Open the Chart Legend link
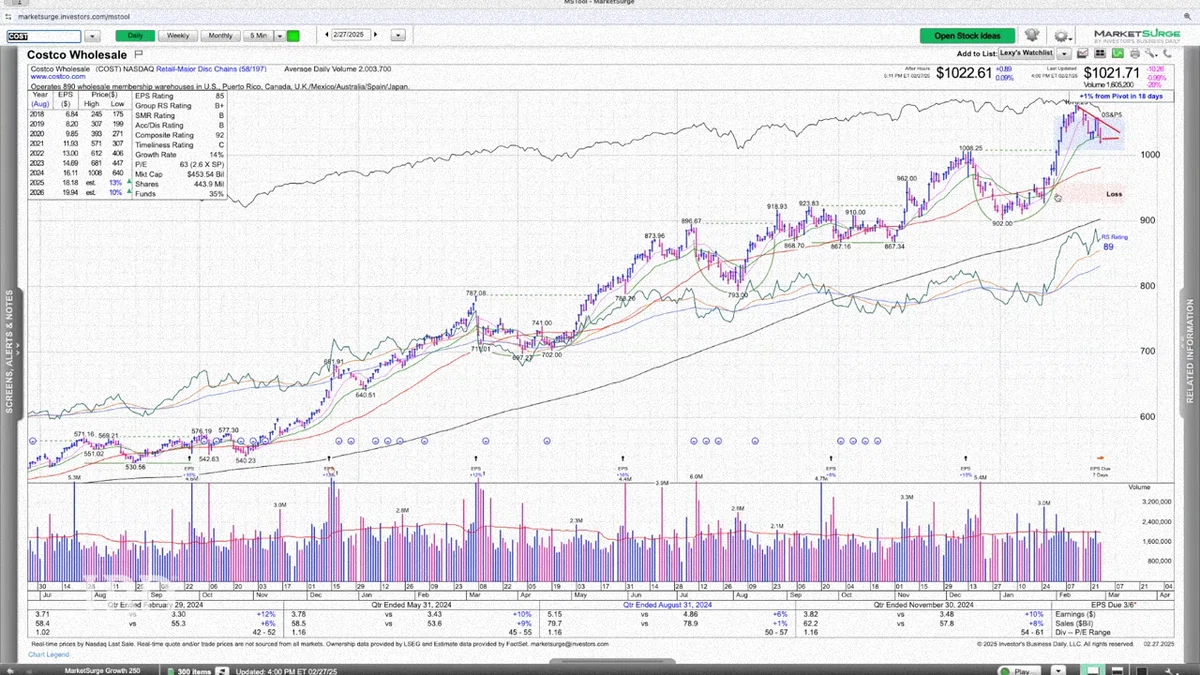Image resolution: width=1200 pixels, height=675 pixels. point(48,654)
